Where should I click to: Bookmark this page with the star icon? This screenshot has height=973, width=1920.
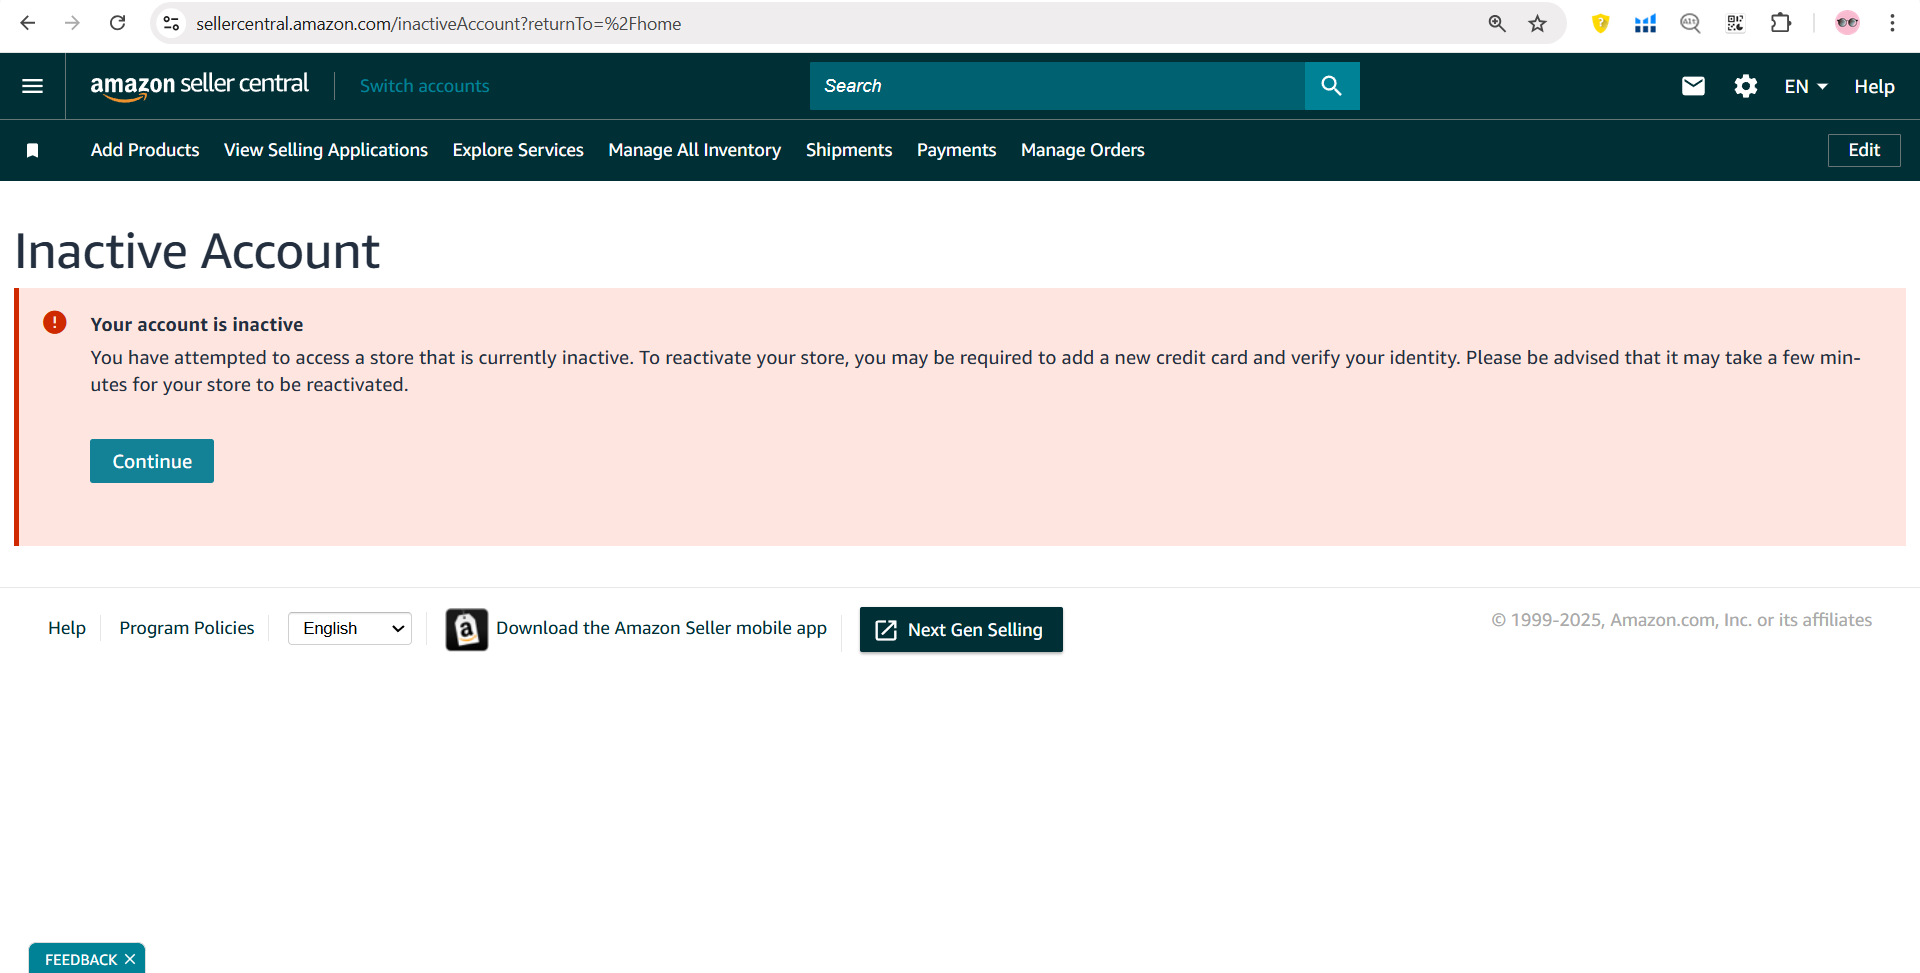pos(1538,23)
